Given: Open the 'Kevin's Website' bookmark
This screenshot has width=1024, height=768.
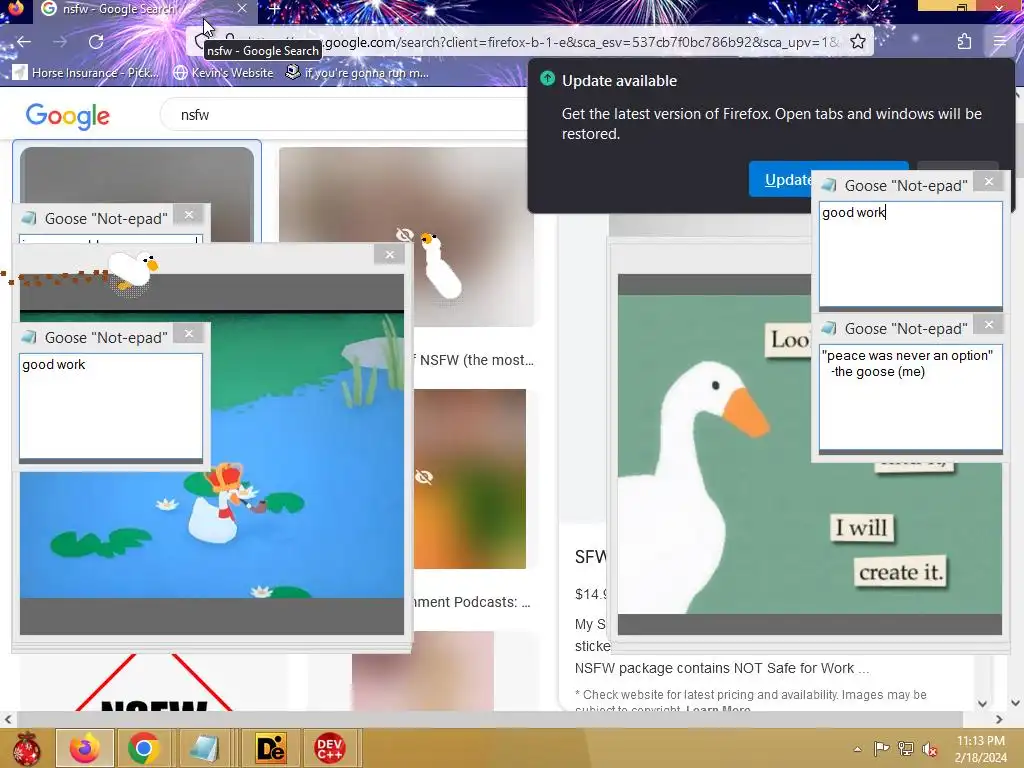Looking at the screenshot, I should 223,72.
